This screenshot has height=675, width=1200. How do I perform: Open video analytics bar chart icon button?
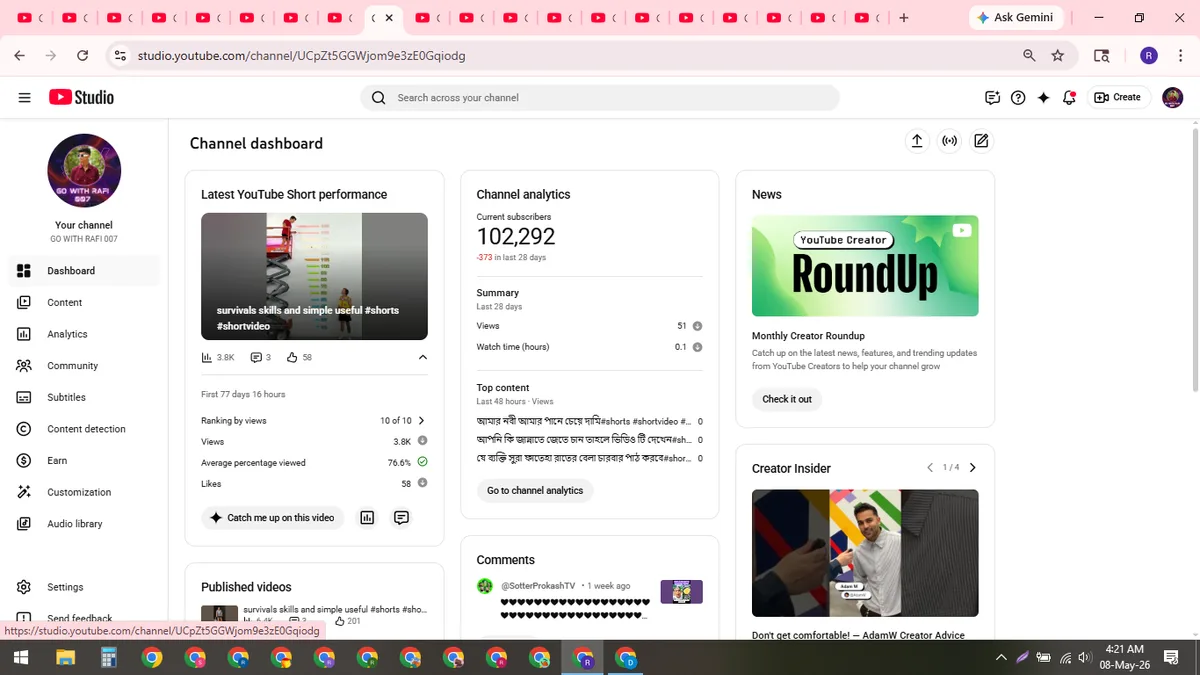pyautogui.click(x=367, y=518)
